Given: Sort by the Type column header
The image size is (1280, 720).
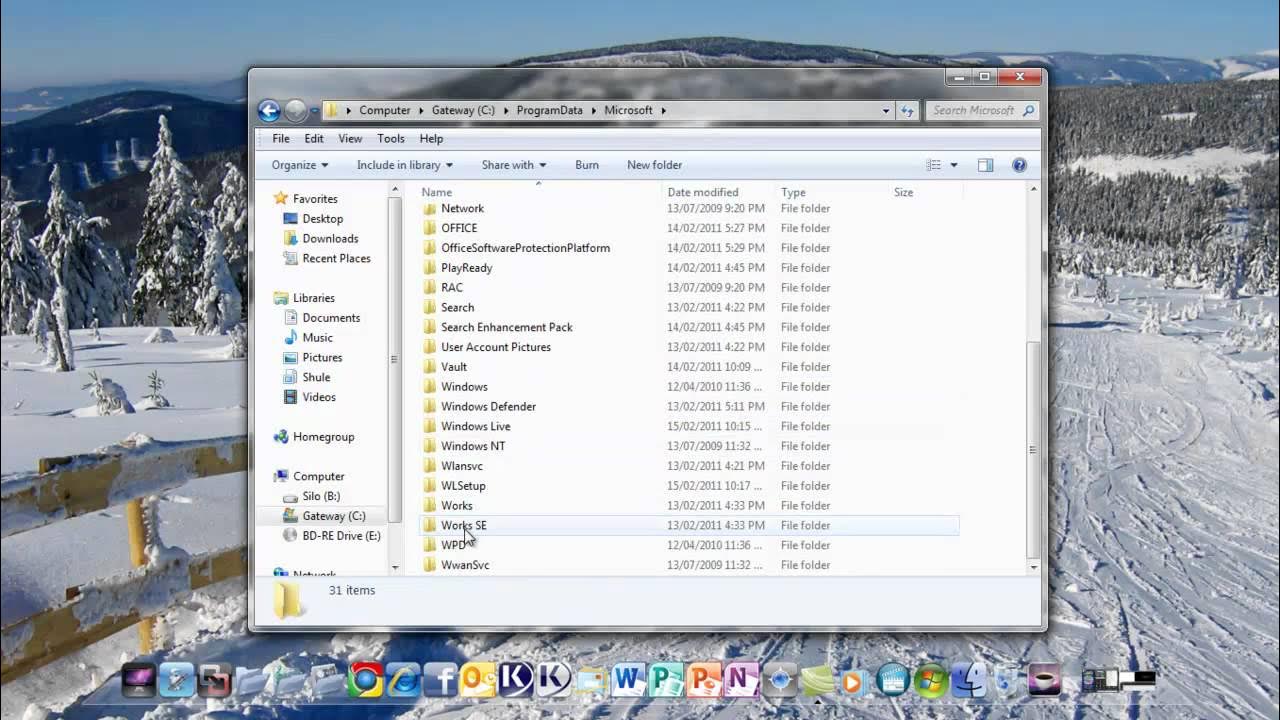Looking at the screenshot, I should pos(793,192).
